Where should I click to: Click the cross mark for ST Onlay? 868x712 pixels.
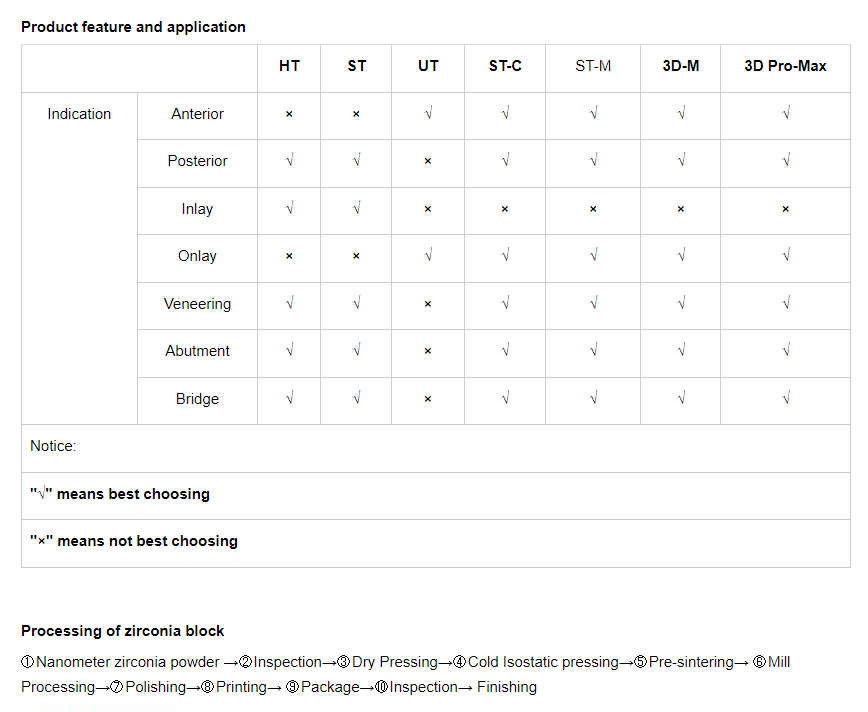(356, 256)
